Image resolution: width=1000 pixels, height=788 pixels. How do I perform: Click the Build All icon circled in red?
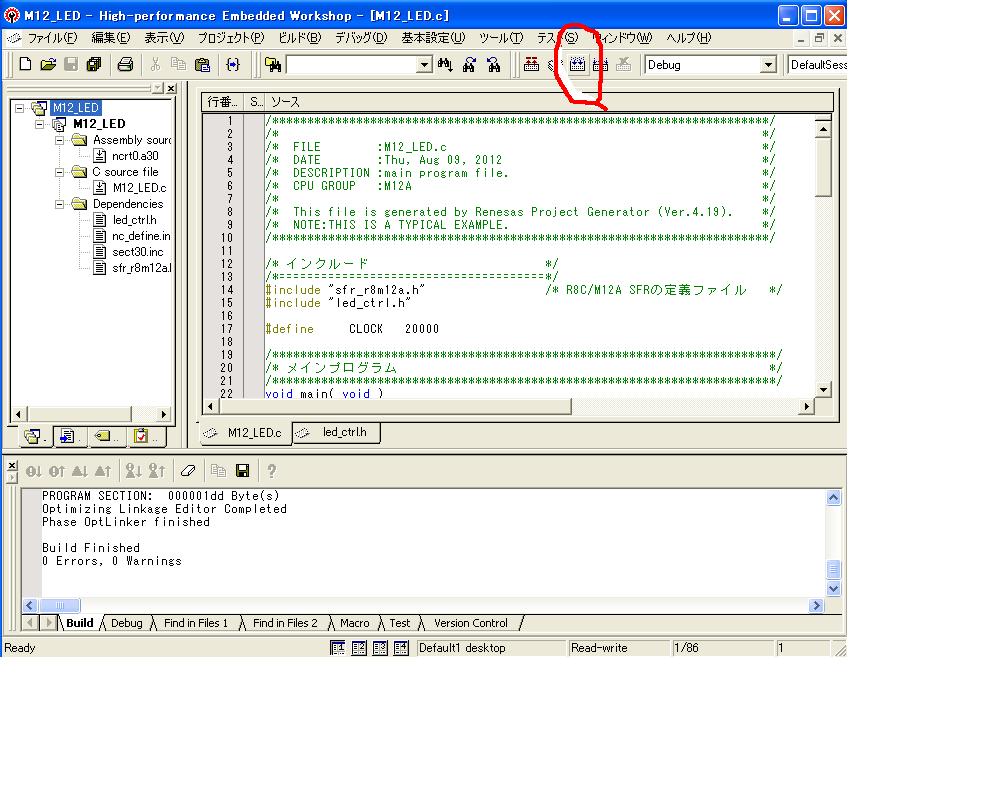(x=578, y=65)
